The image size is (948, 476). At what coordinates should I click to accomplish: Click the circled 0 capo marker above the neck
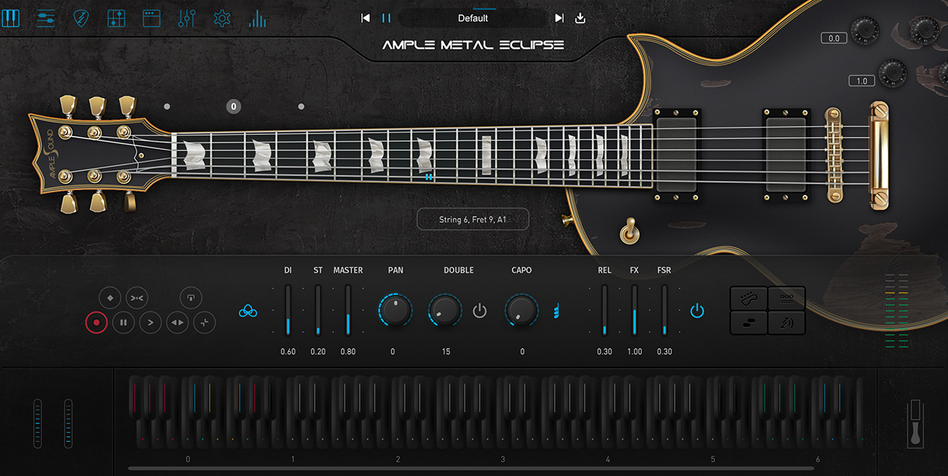(x=234, y=106)
